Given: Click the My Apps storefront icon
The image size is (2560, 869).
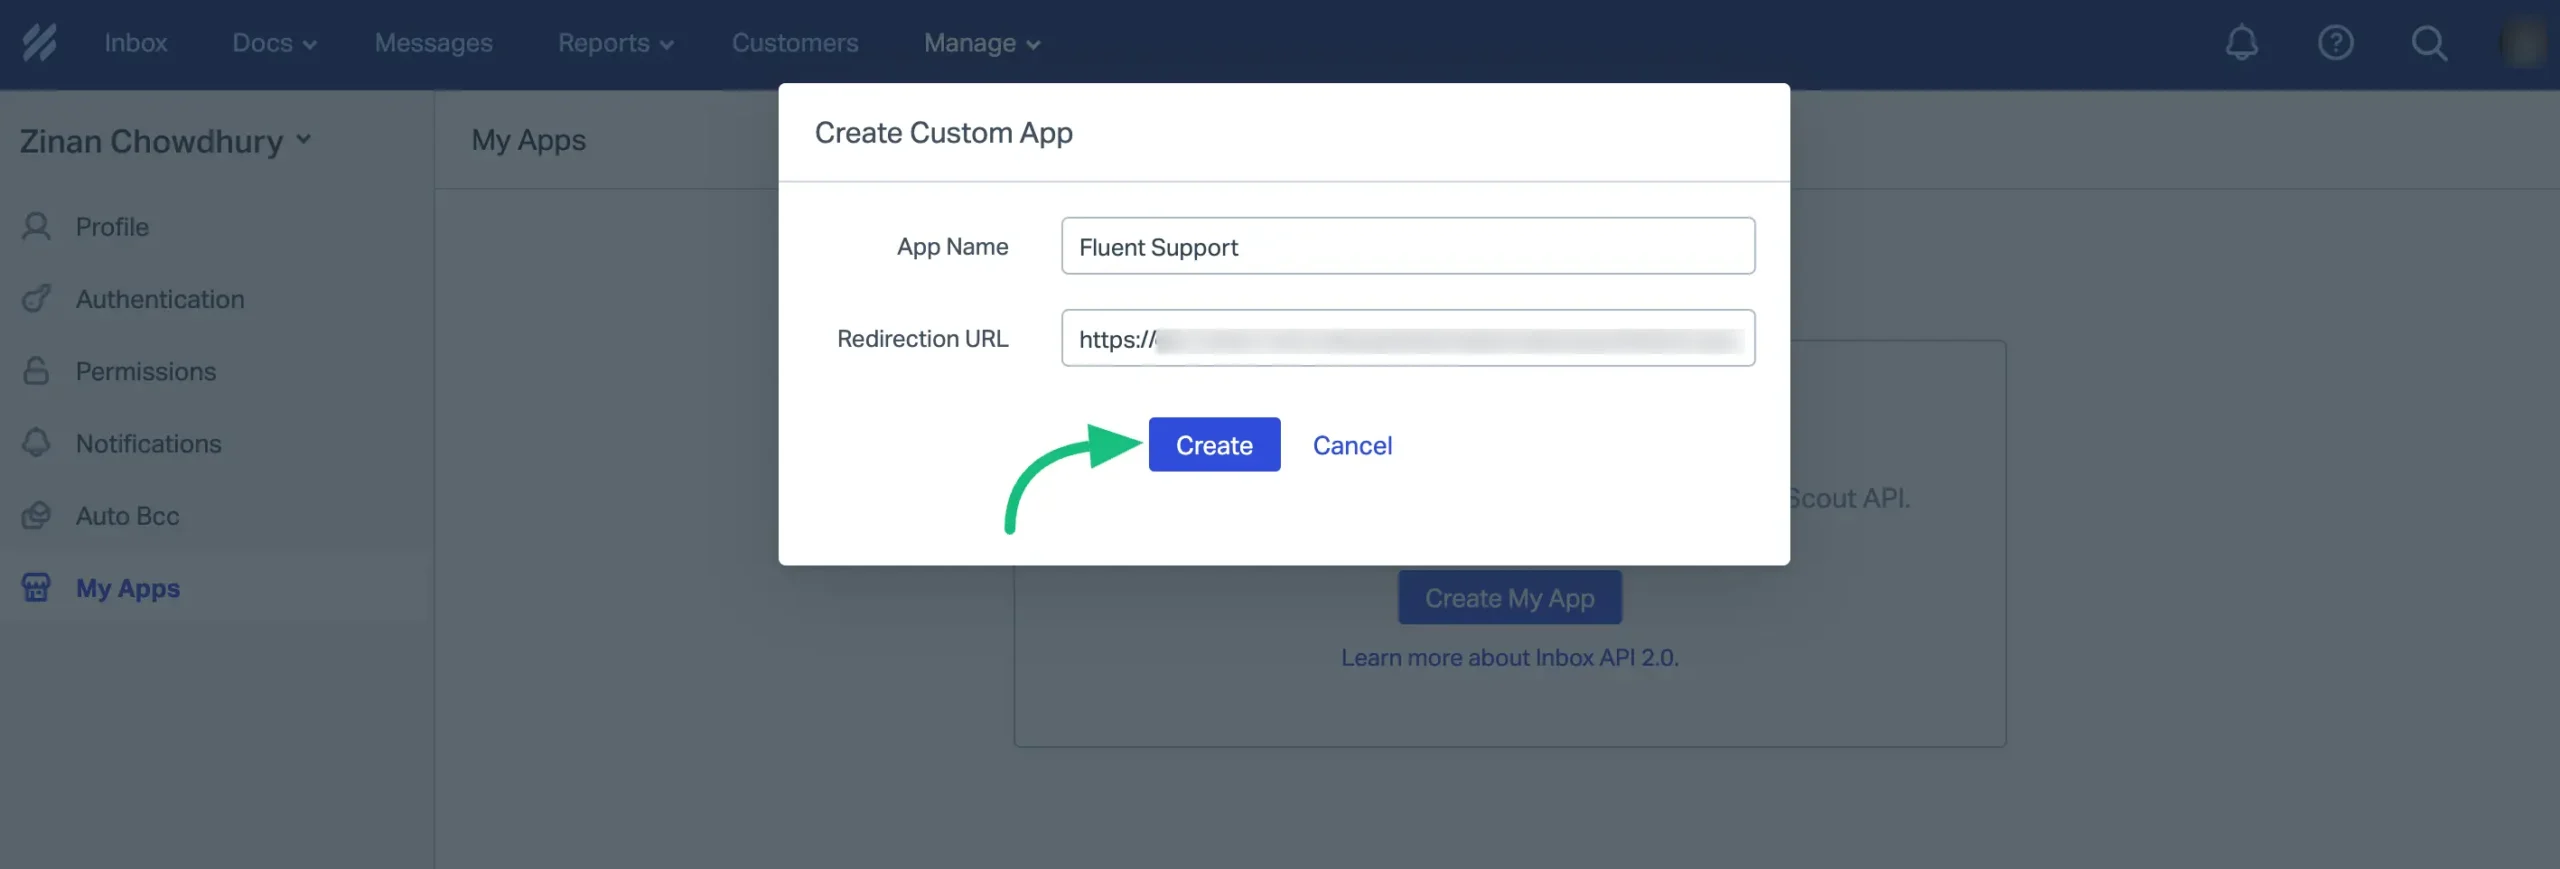Looking at the screenshot, I should 37,587.
